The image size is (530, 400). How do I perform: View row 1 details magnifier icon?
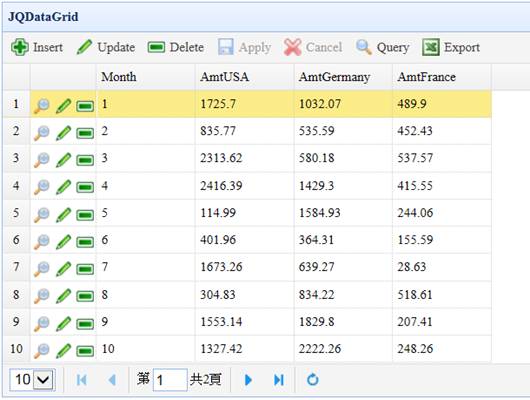[x=42, y=105]
